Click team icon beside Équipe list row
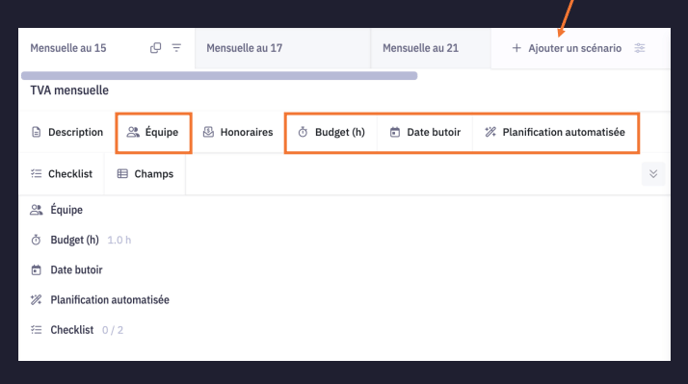The width and height of the screenshot is (688, 384). [36, 210]
